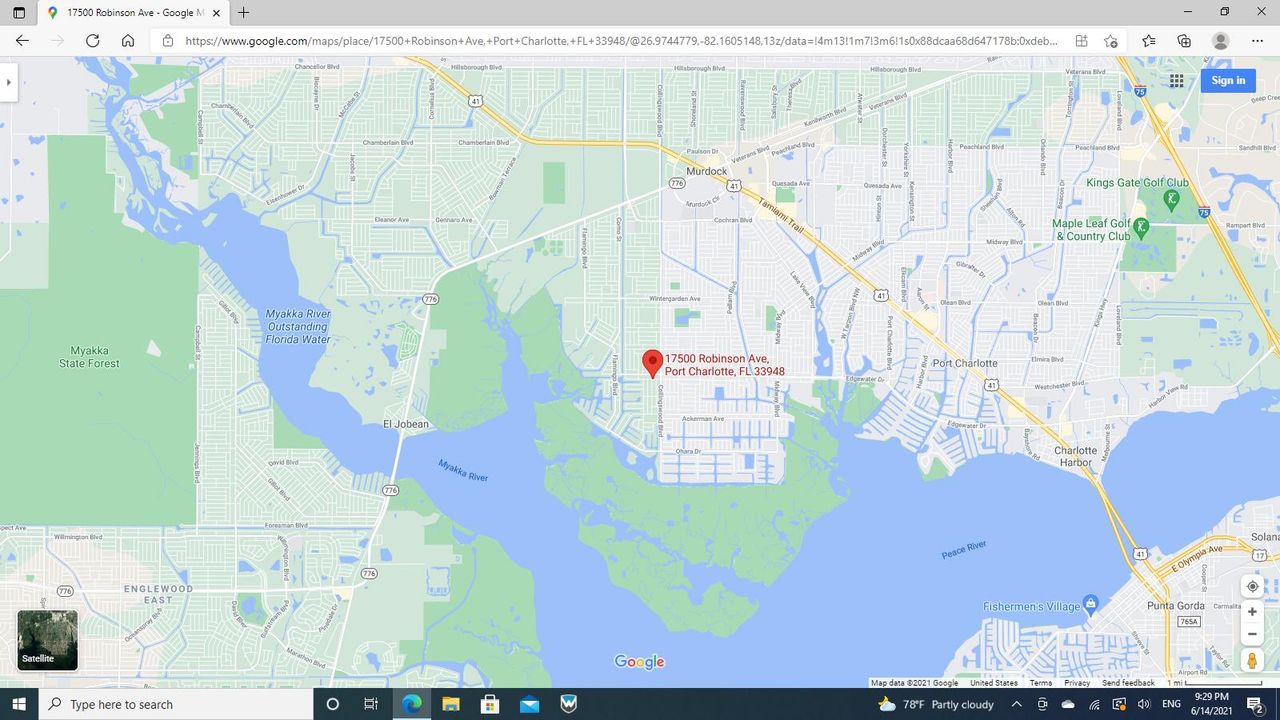This screenshot has width=1280, height=720.
Task: Open Mail app from taskbar
Action: pyautogui.click(x=529, y=704)
